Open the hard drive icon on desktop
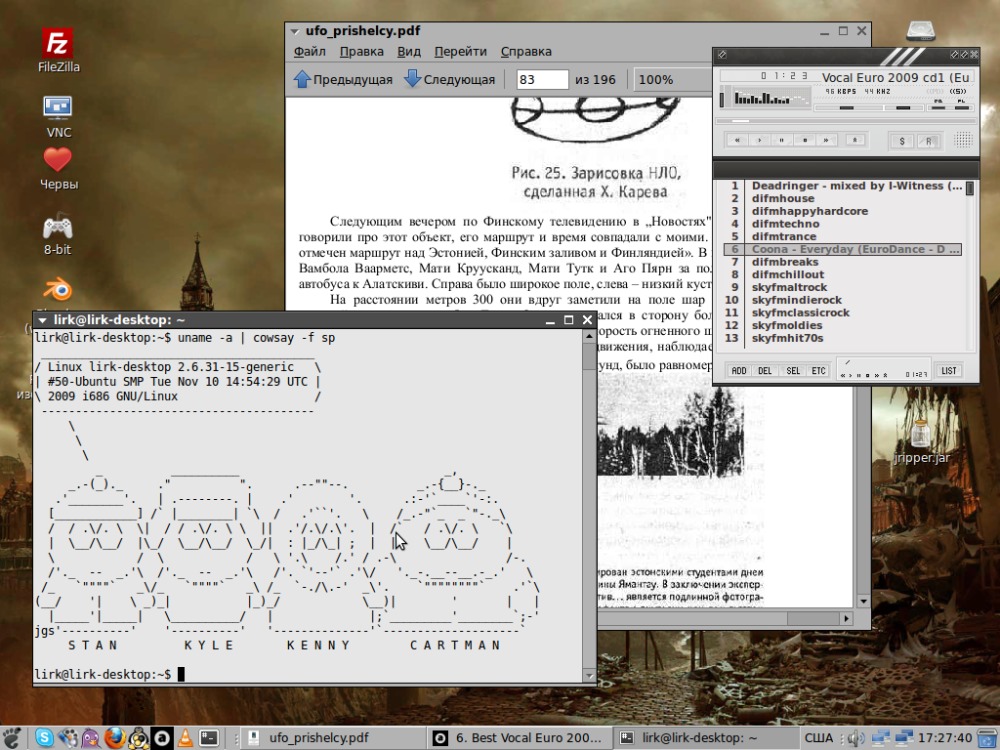This screenshot has width=1000, height=750. (920, 30)
